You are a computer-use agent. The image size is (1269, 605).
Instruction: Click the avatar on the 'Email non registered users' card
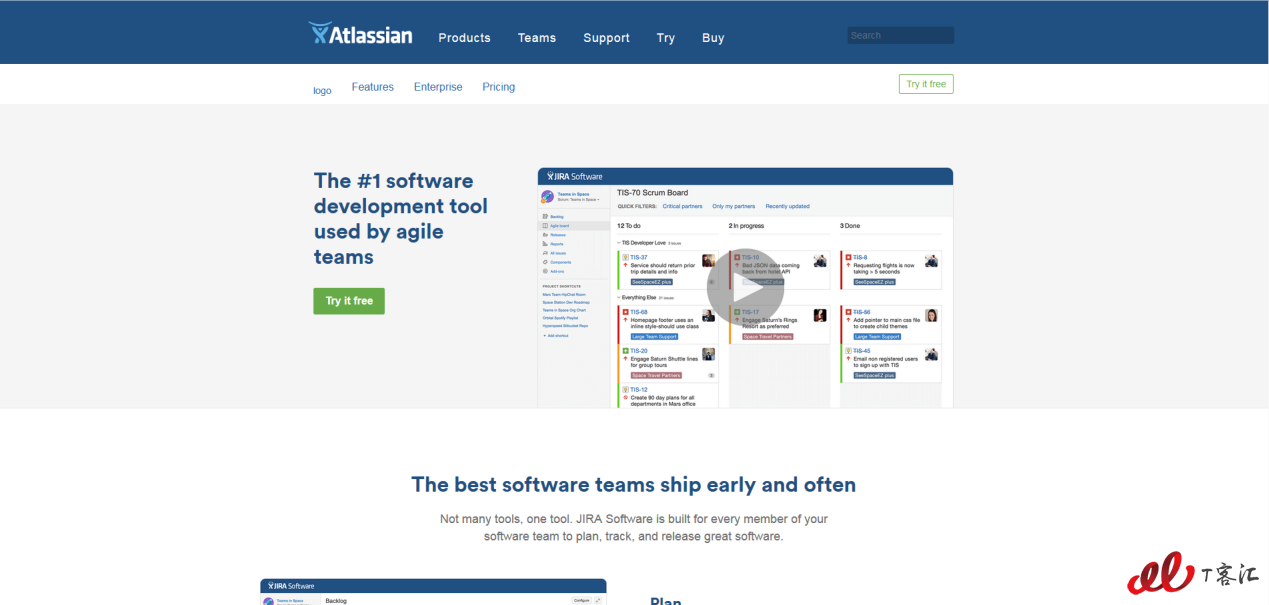point(932,354)
